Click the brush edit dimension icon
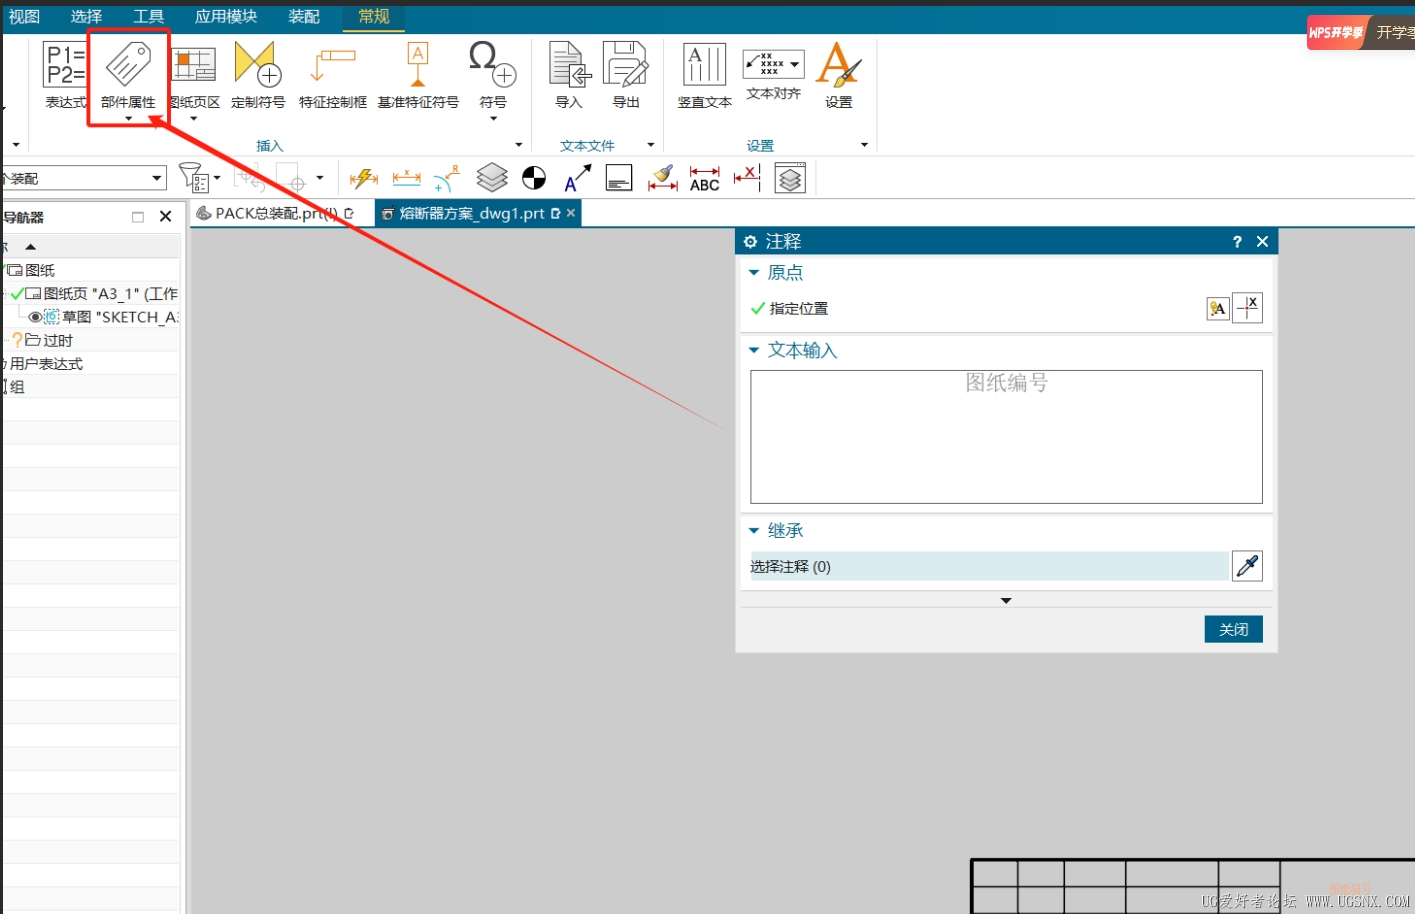The image size is (1415, 914). point(663,178)
